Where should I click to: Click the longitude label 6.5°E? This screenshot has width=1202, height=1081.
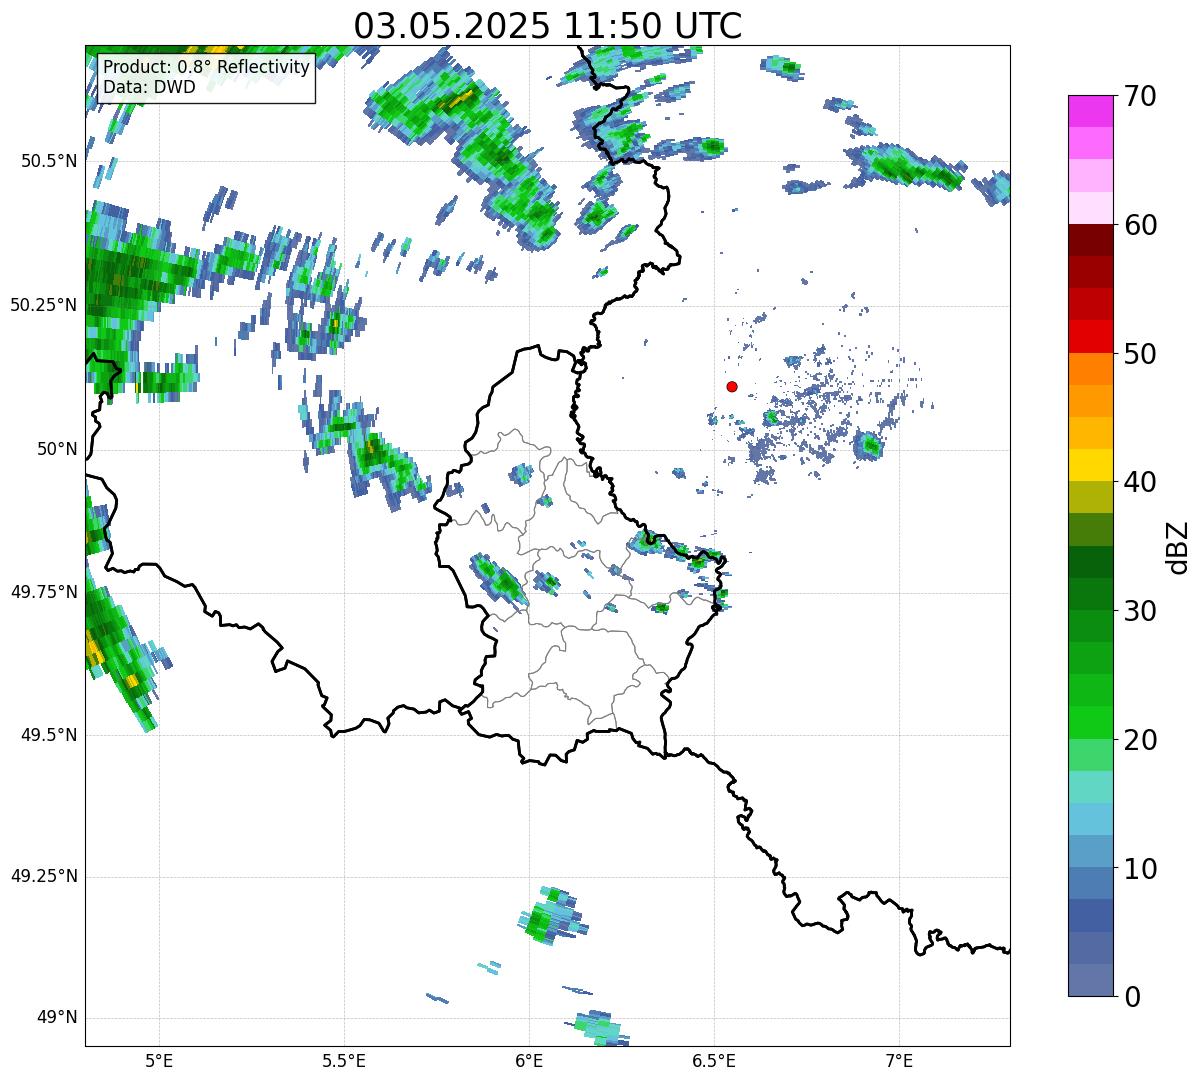tap(715, 1060)
